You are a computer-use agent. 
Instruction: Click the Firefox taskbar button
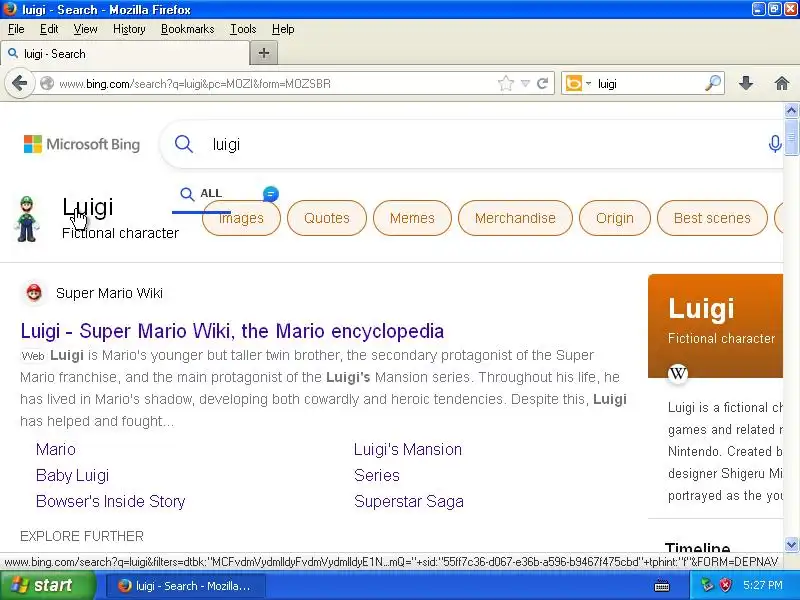[x=186, y=586]
